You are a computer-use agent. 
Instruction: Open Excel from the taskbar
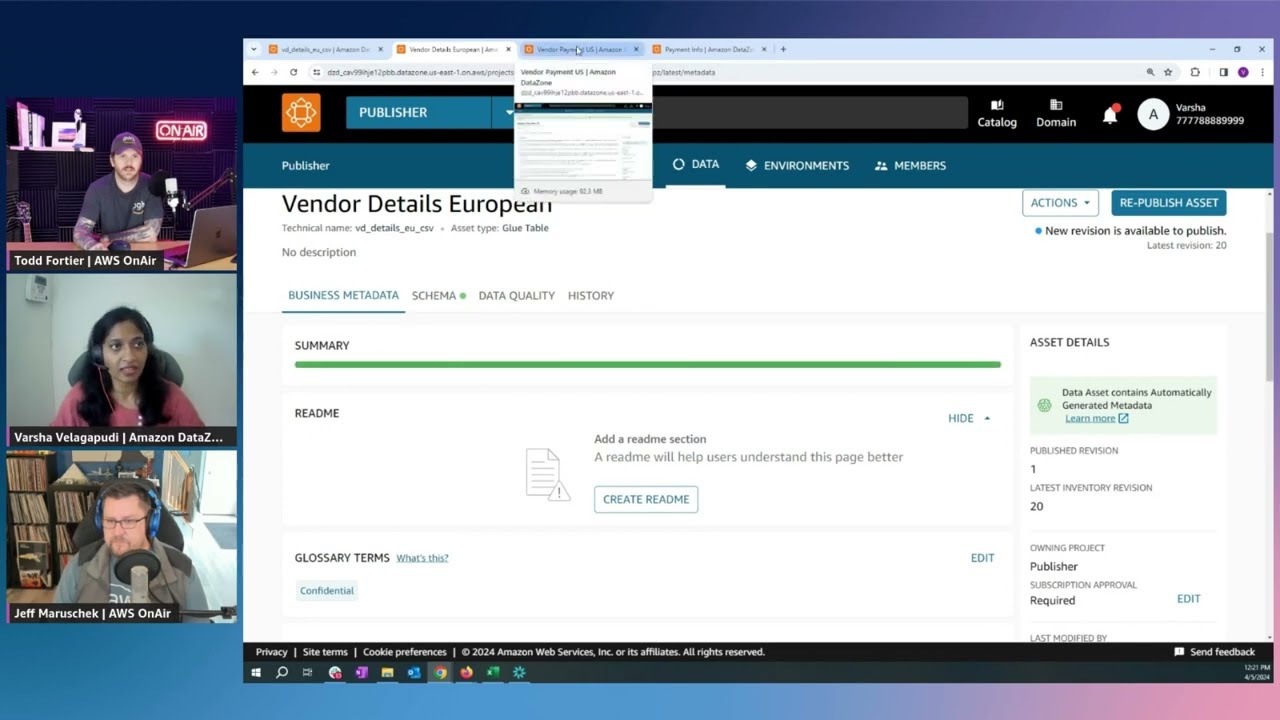(x=492, y=673)
